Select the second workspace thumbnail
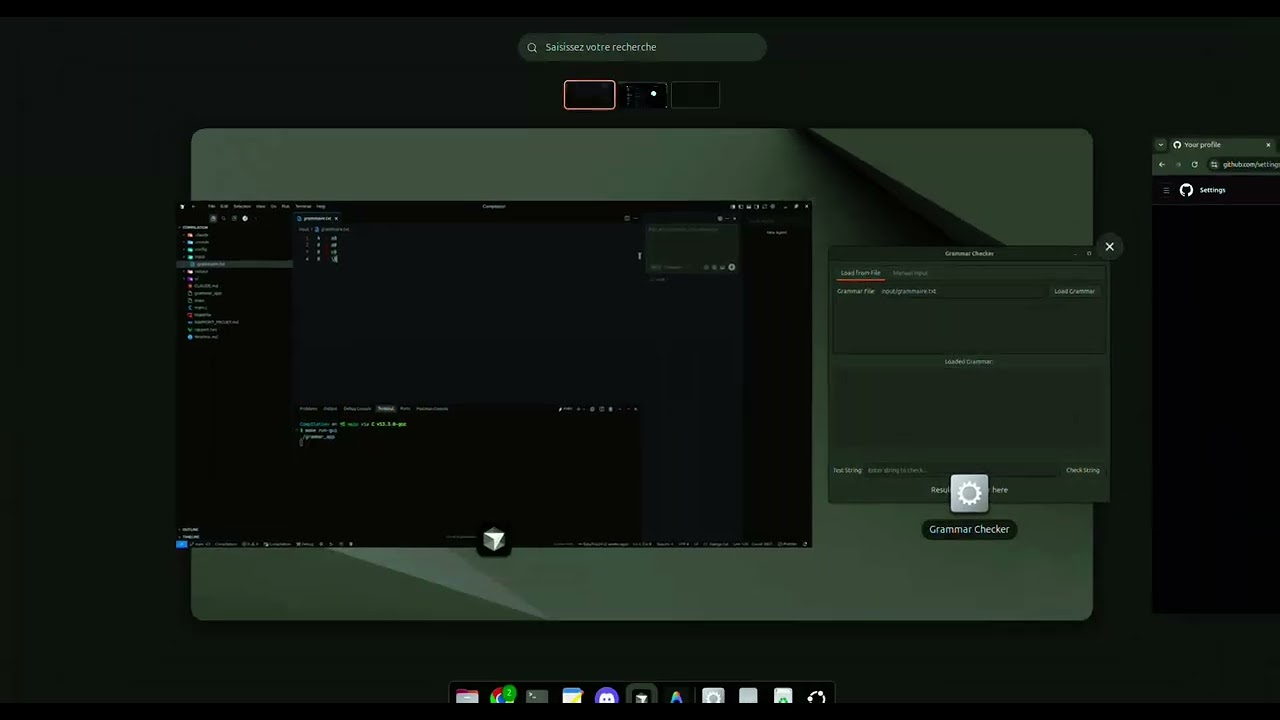Image resolution: width=1280 pixels, height=720 pixels. (x=643, y=95)
